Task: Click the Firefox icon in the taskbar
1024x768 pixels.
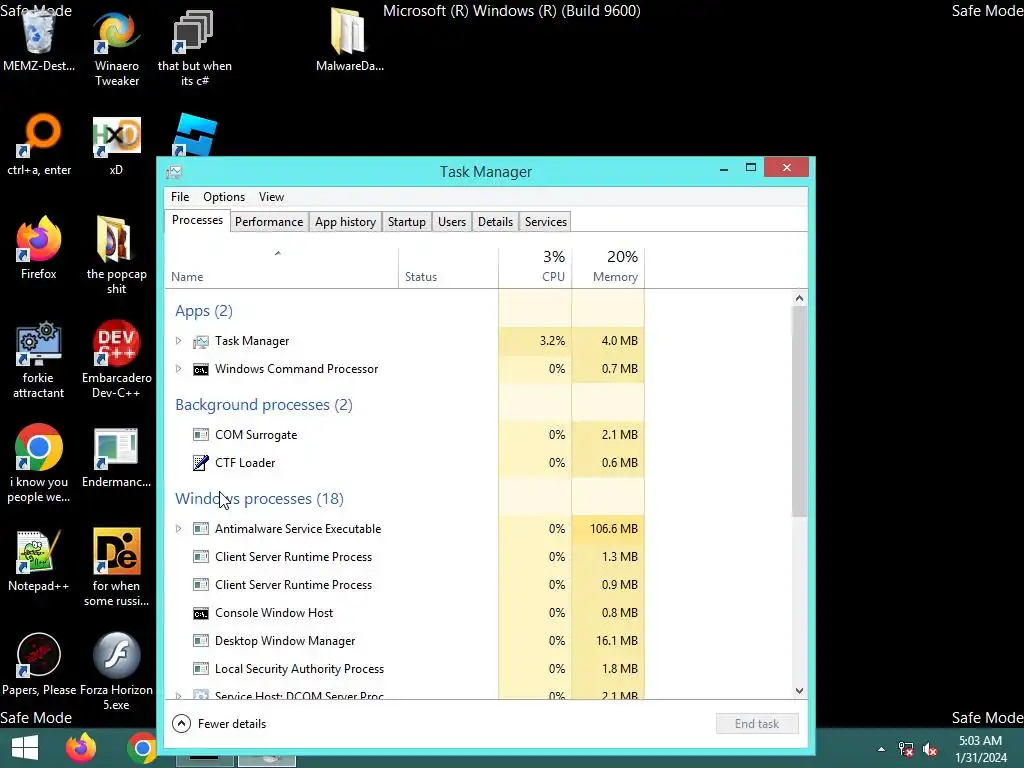Action: (x=81, y=748)
